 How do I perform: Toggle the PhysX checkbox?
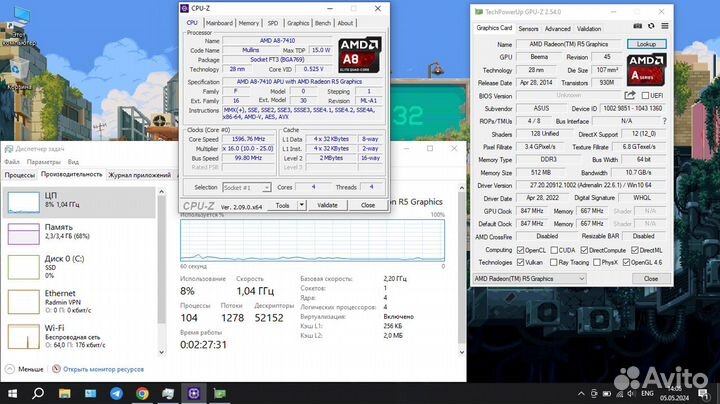coord(596,263)
